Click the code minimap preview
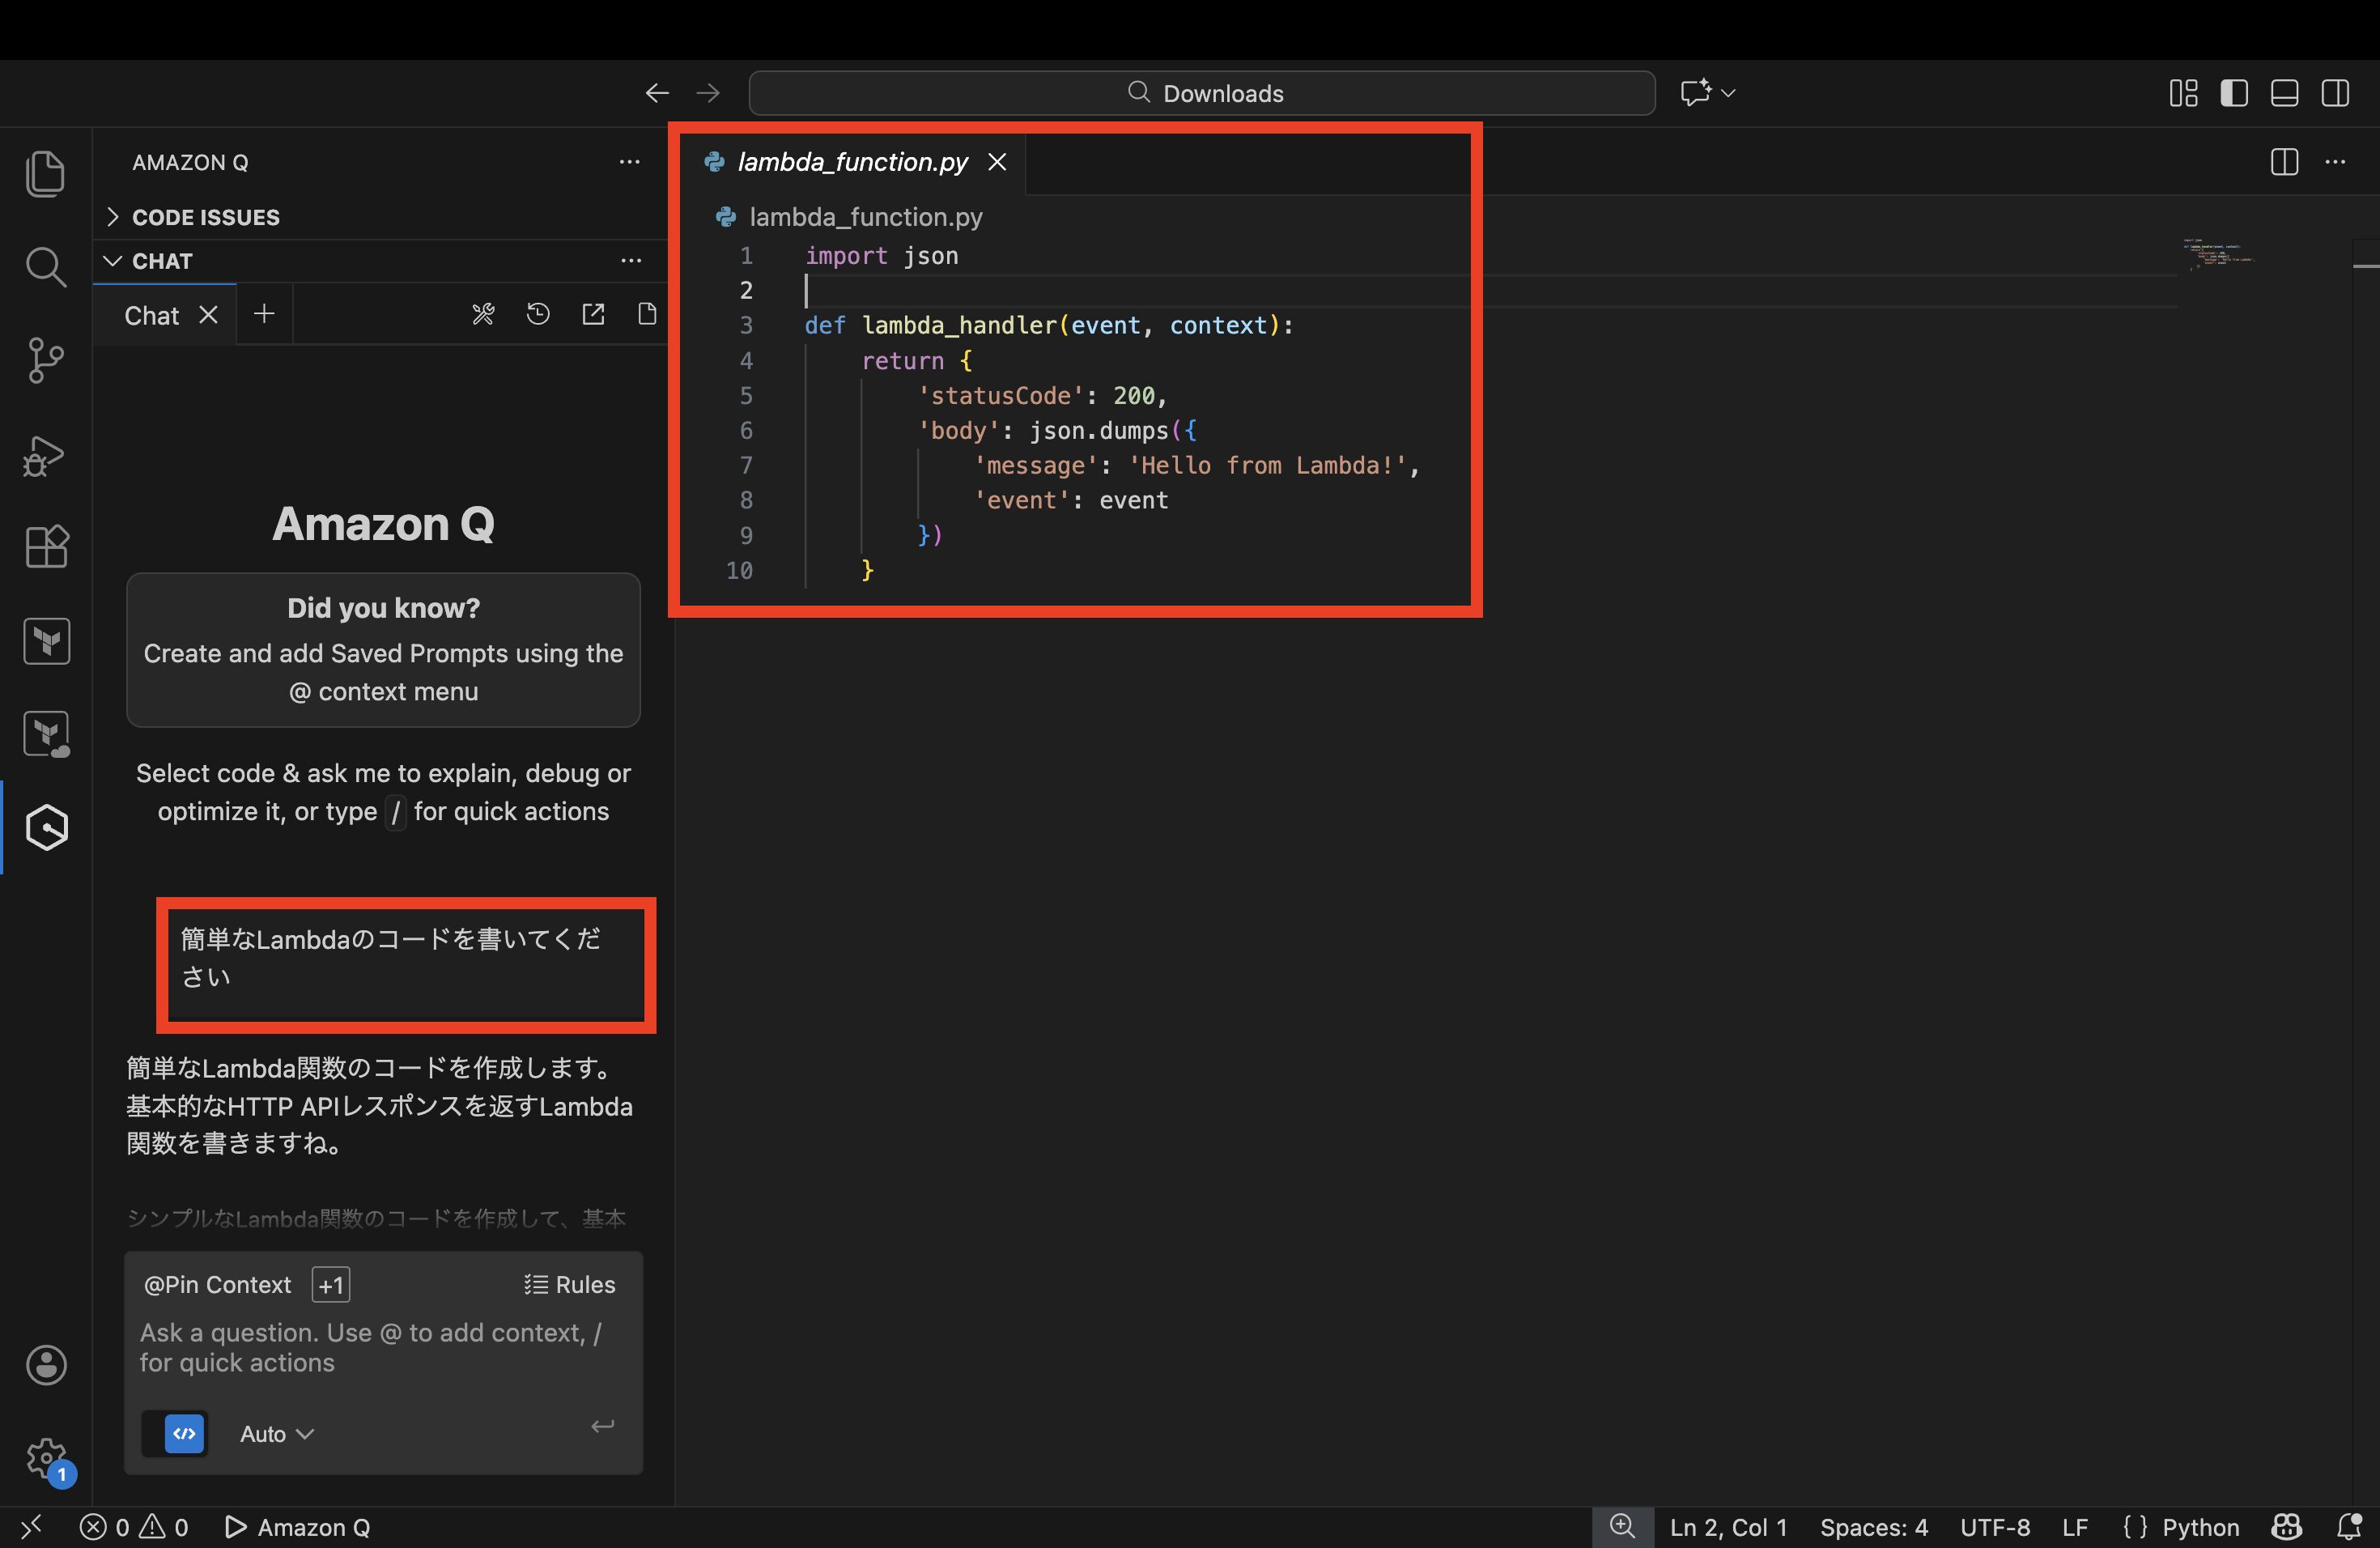The width and height of the screenshot is (2380, 1548). 2220,255
